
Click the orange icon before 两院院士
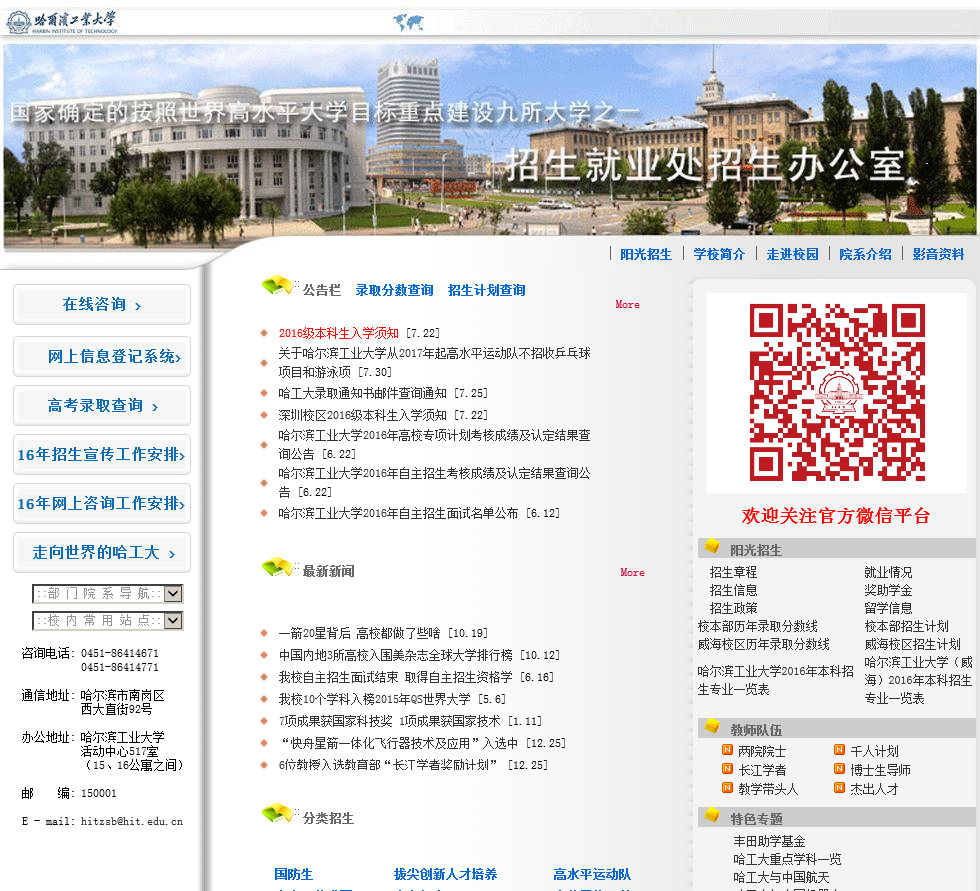727,750
